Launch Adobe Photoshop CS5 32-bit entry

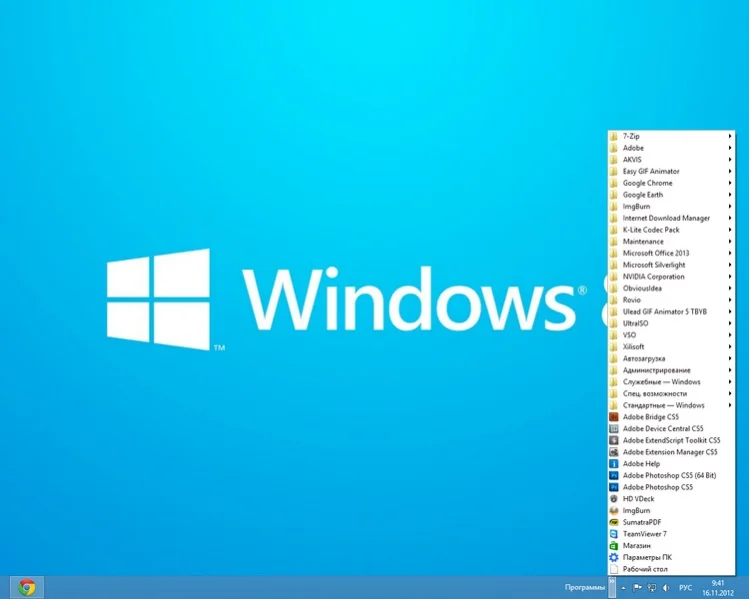click(x=671, y=487)
